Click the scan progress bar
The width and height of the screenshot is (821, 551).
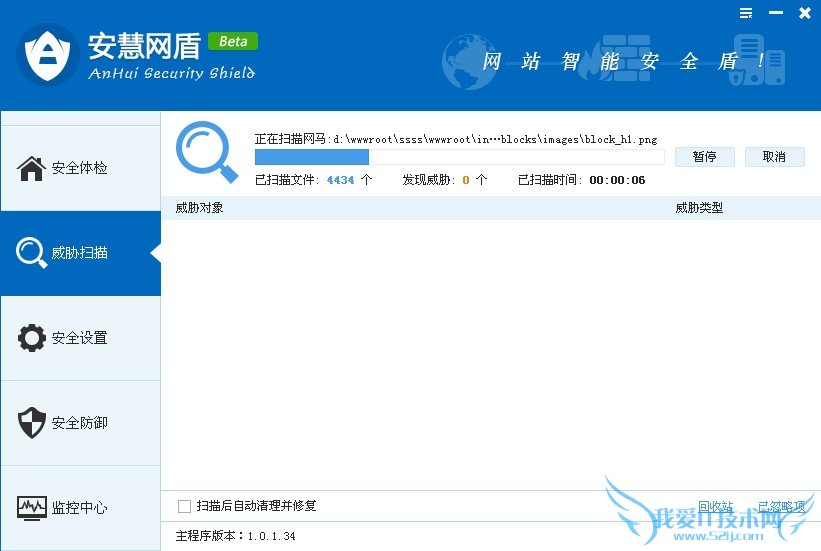coord(459,157)
